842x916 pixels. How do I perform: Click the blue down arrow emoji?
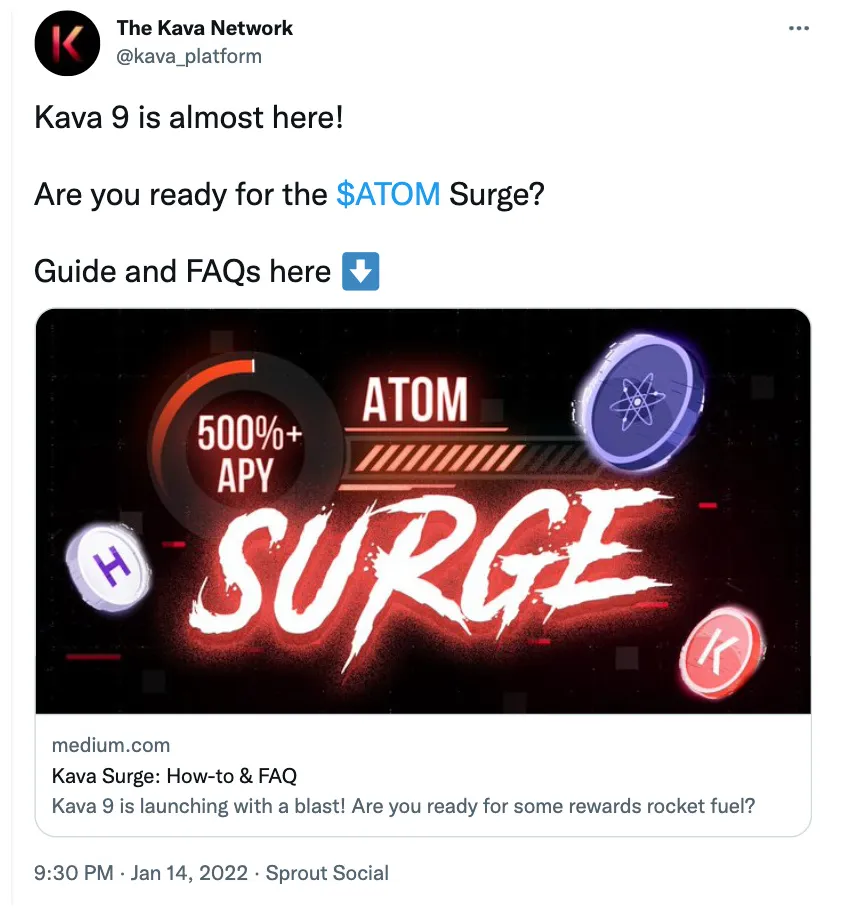(x=360, y=271)
